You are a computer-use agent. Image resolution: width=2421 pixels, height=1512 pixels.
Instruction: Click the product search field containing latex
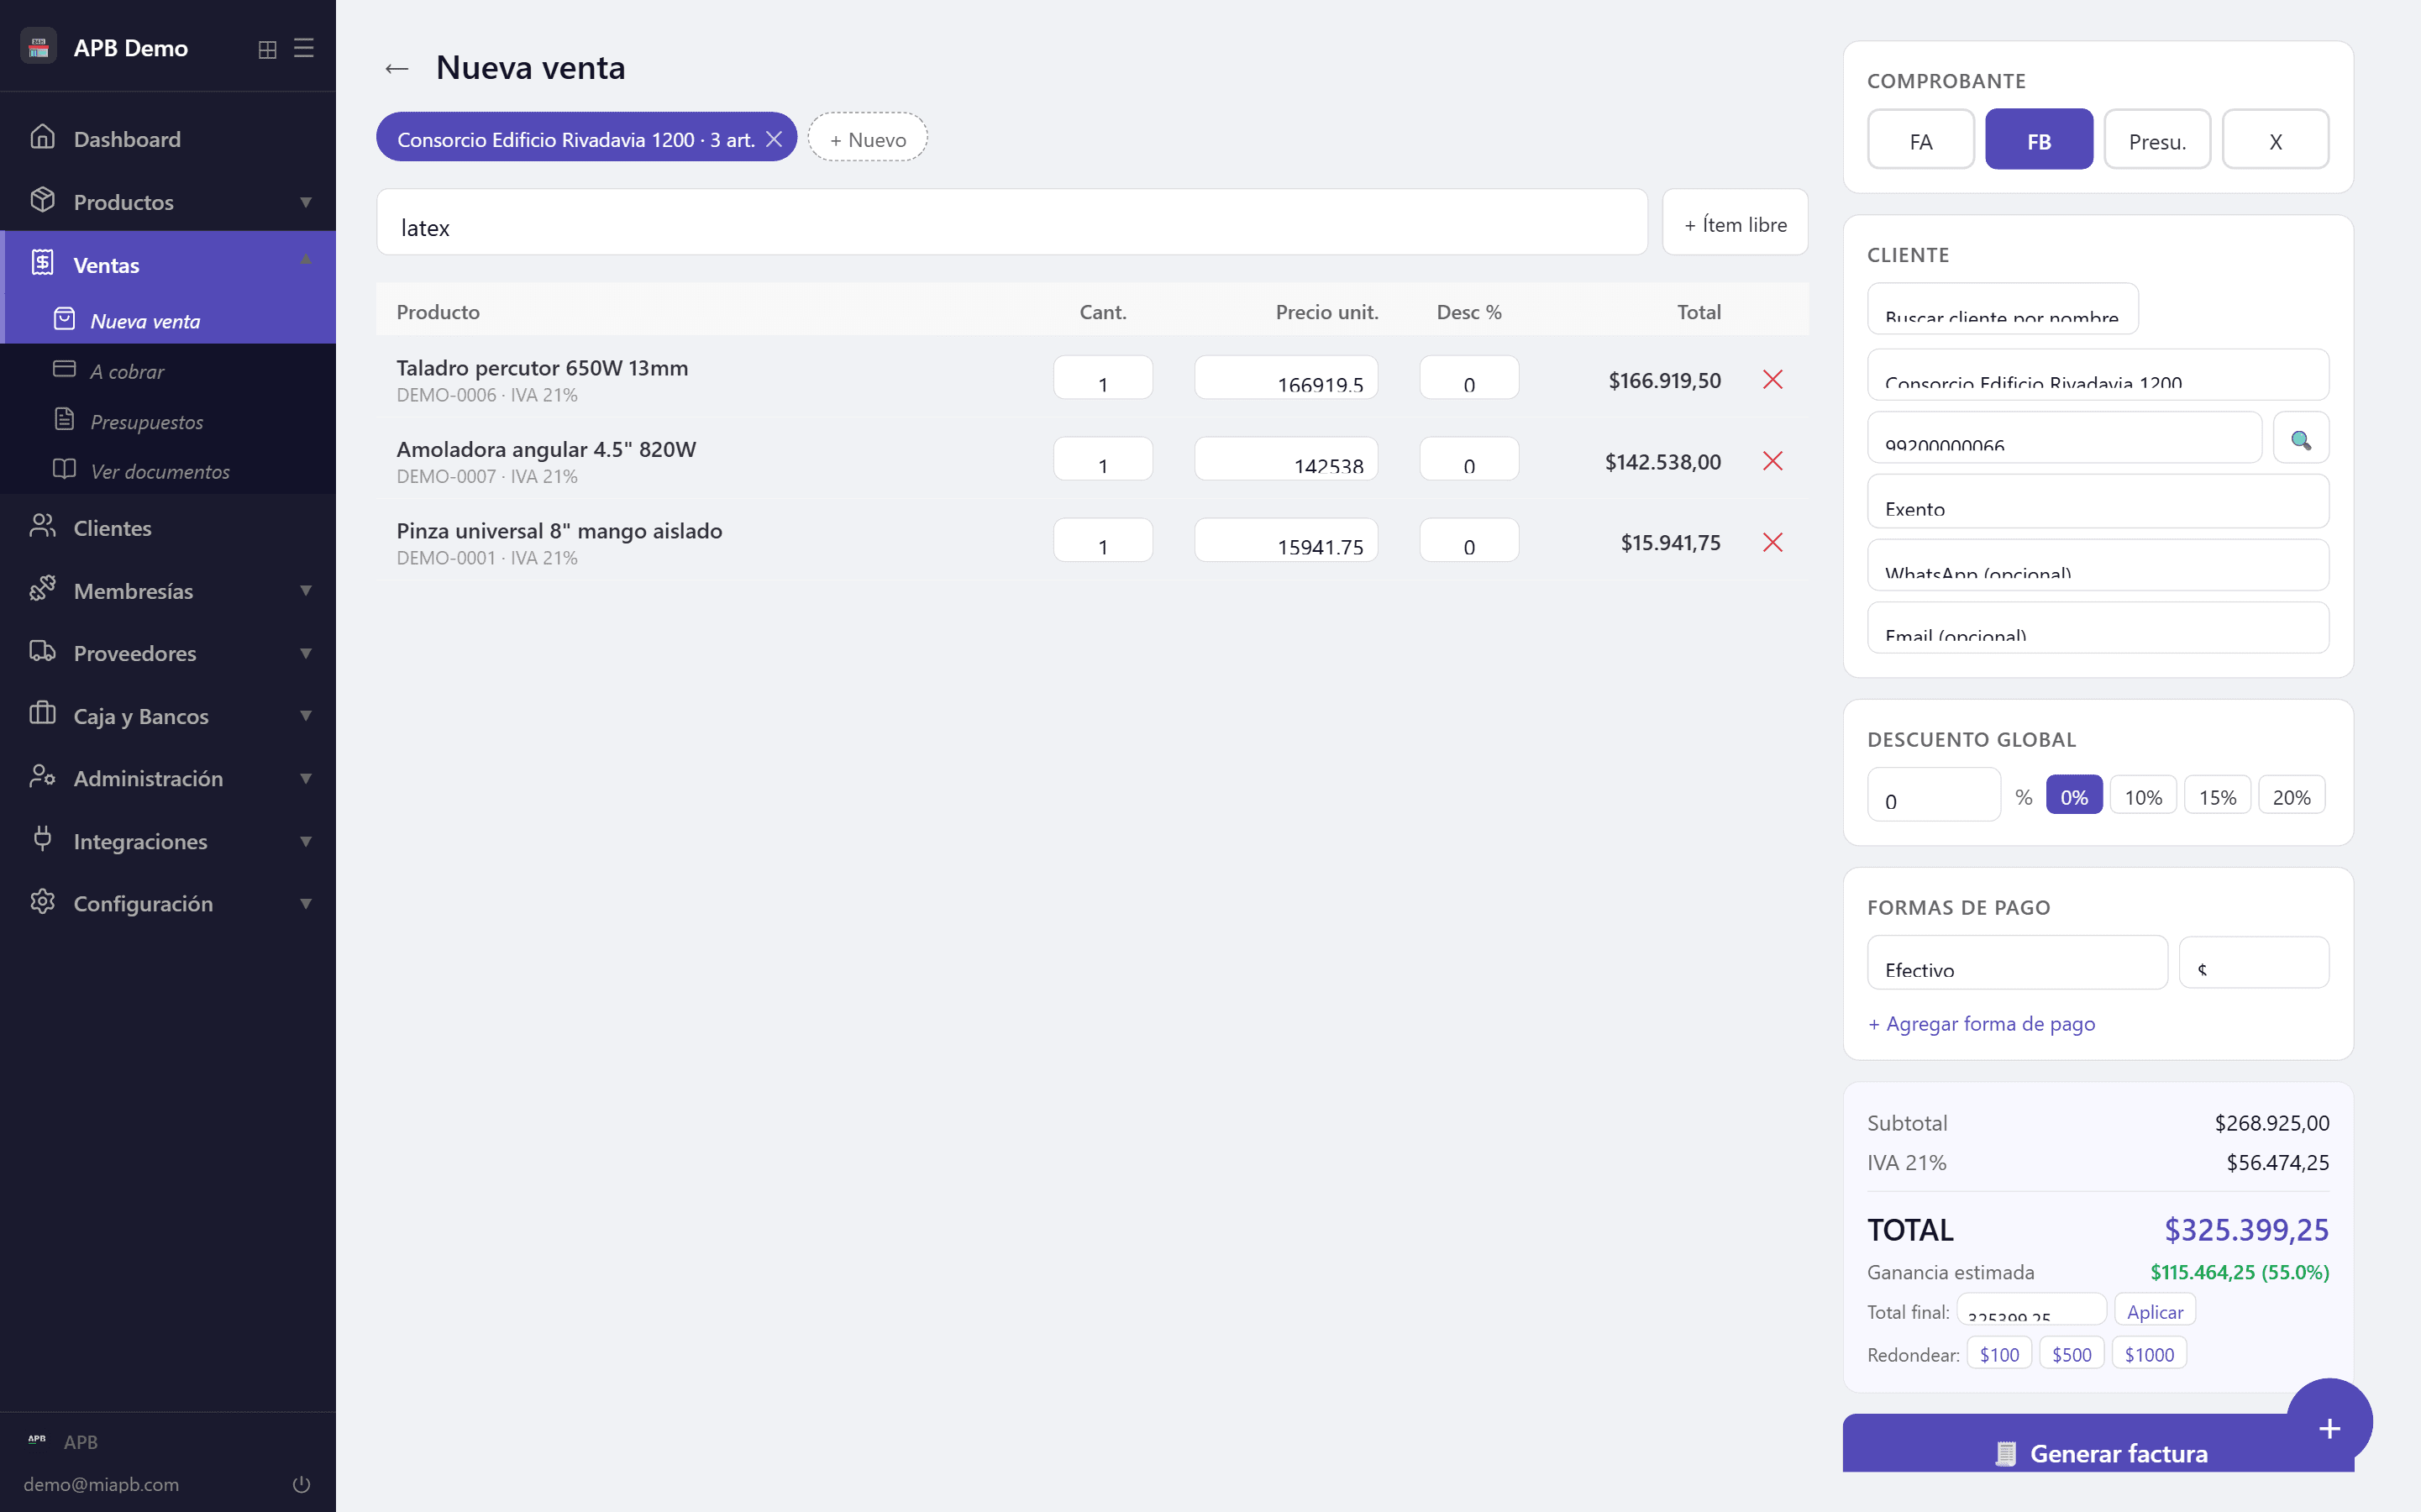pyautogui.click(x=1011, y=223)
